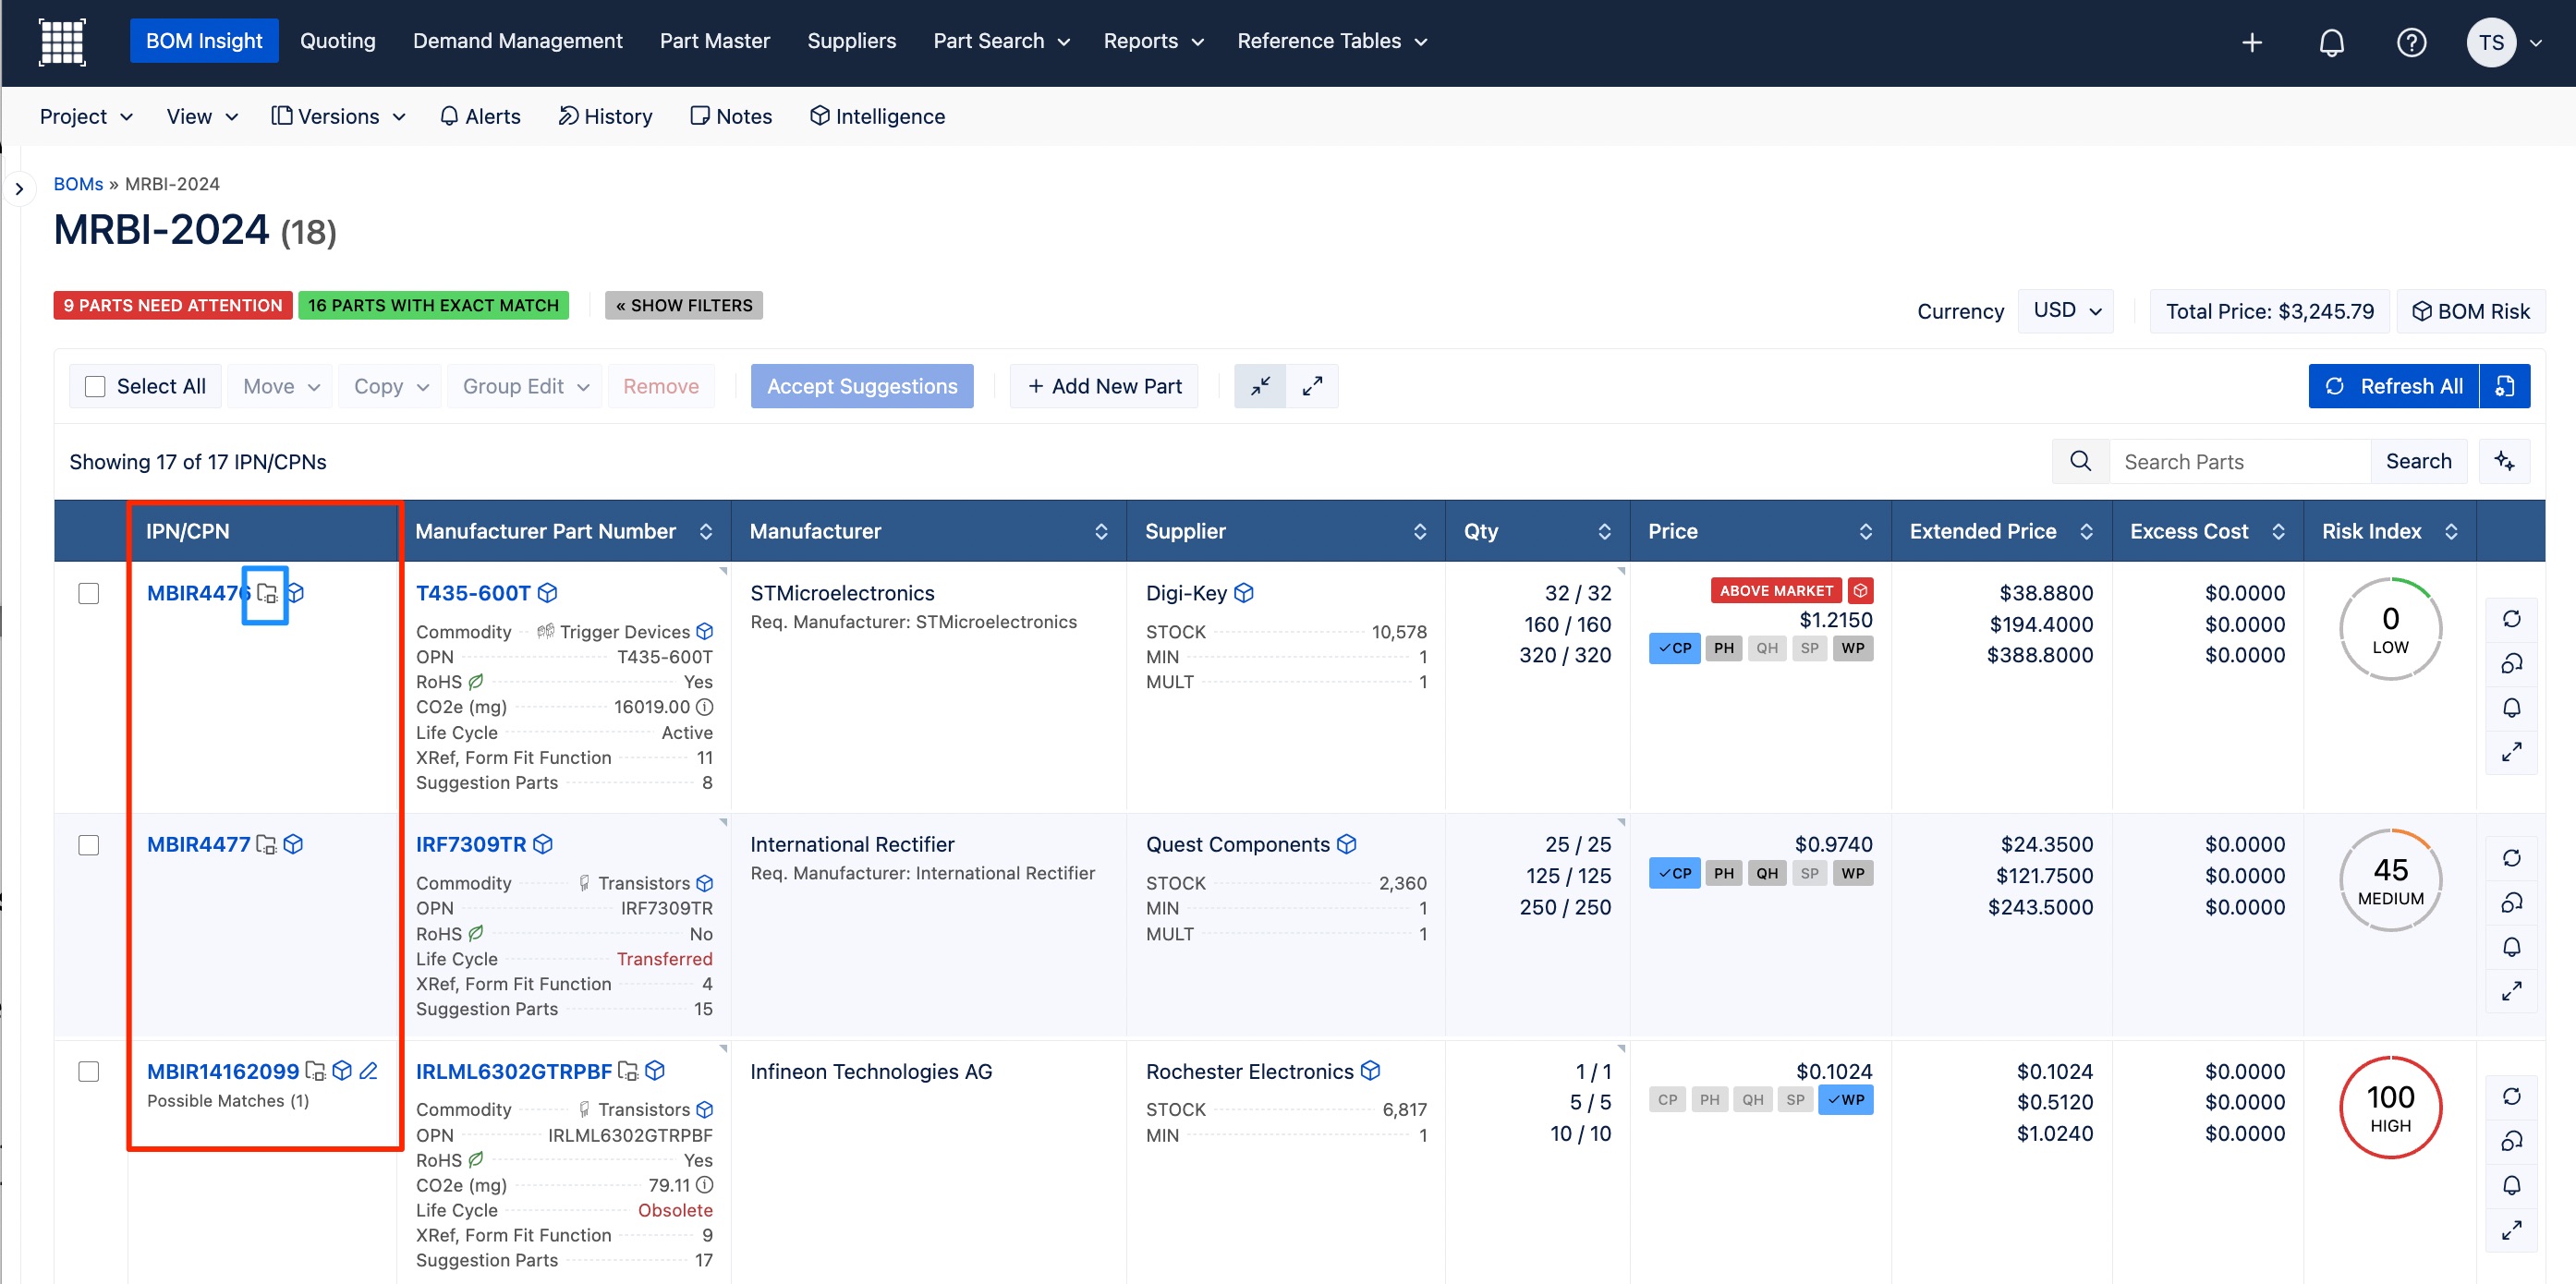Screen dimensions: 2576x1284
Task: Click the cube icon beside T435-600T
Action: [547, 593]
